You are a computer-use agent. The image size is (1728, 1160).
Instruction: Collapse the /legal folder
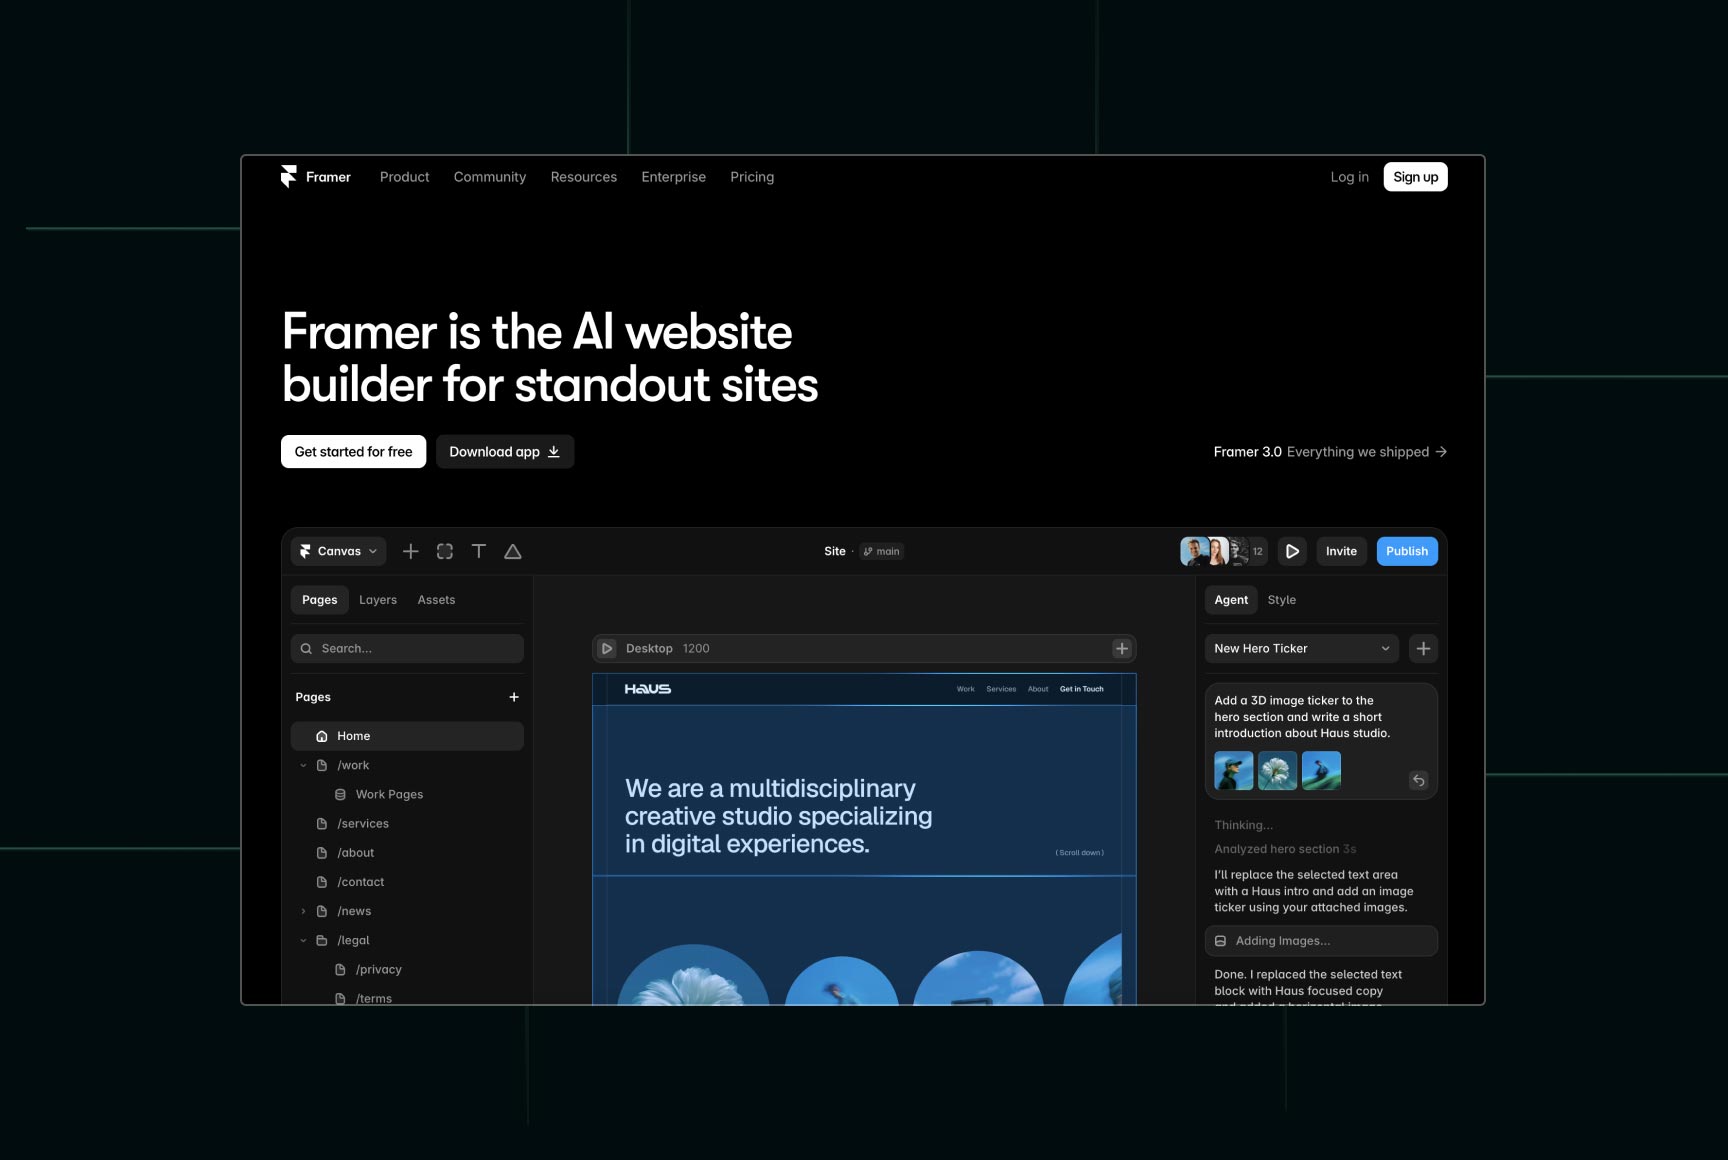(303, 940)
